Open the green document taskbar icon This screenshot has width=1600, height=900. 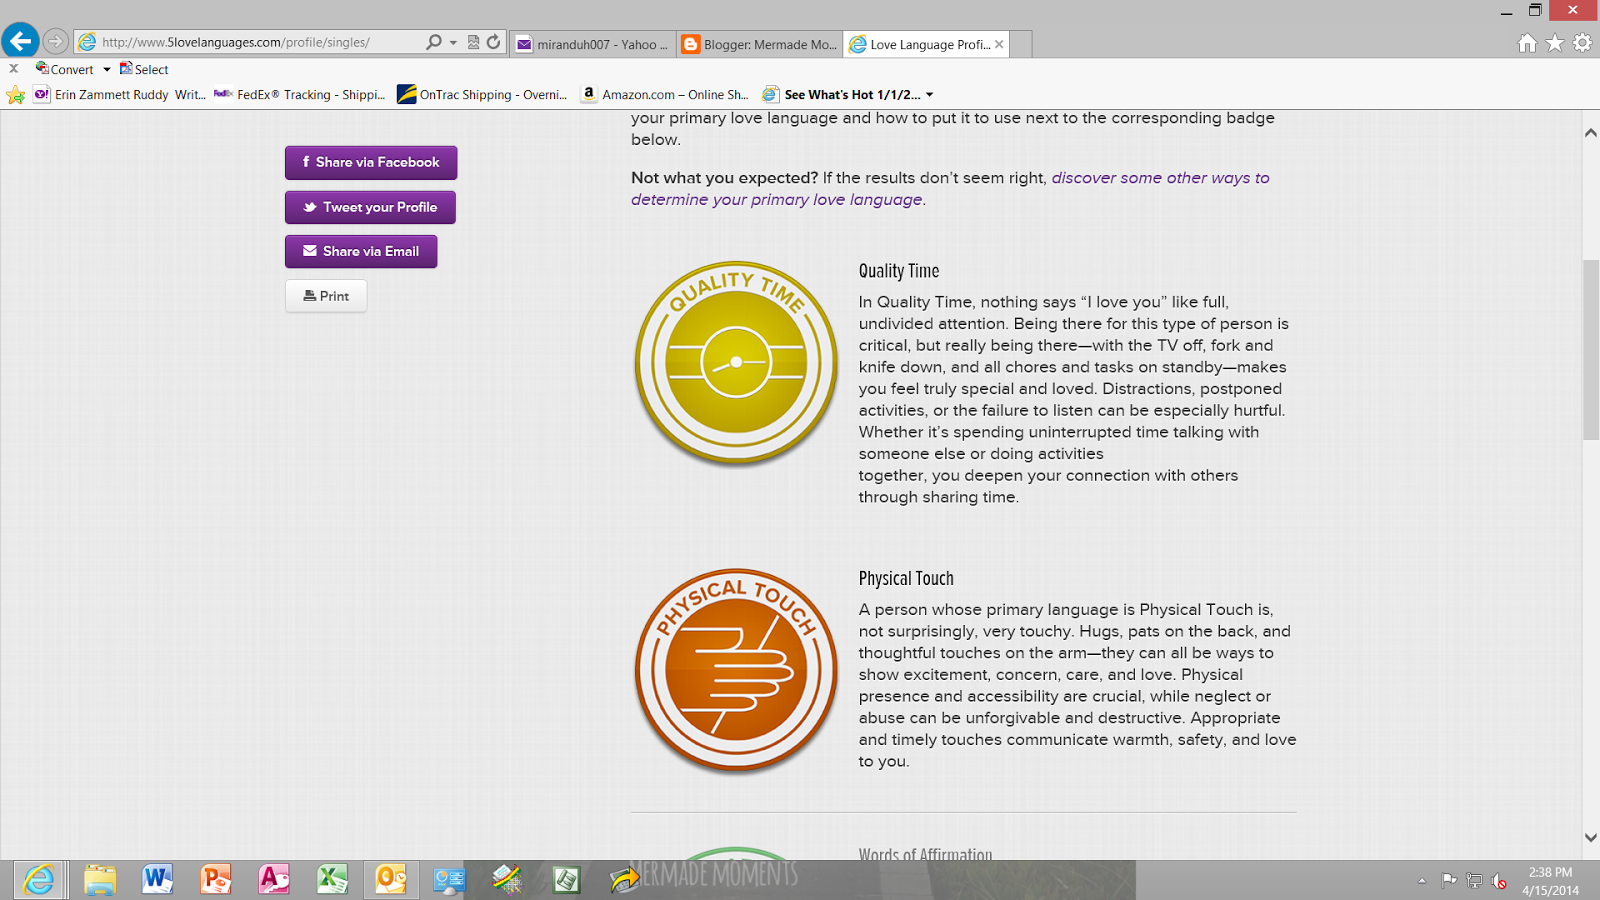pos(566,880)
